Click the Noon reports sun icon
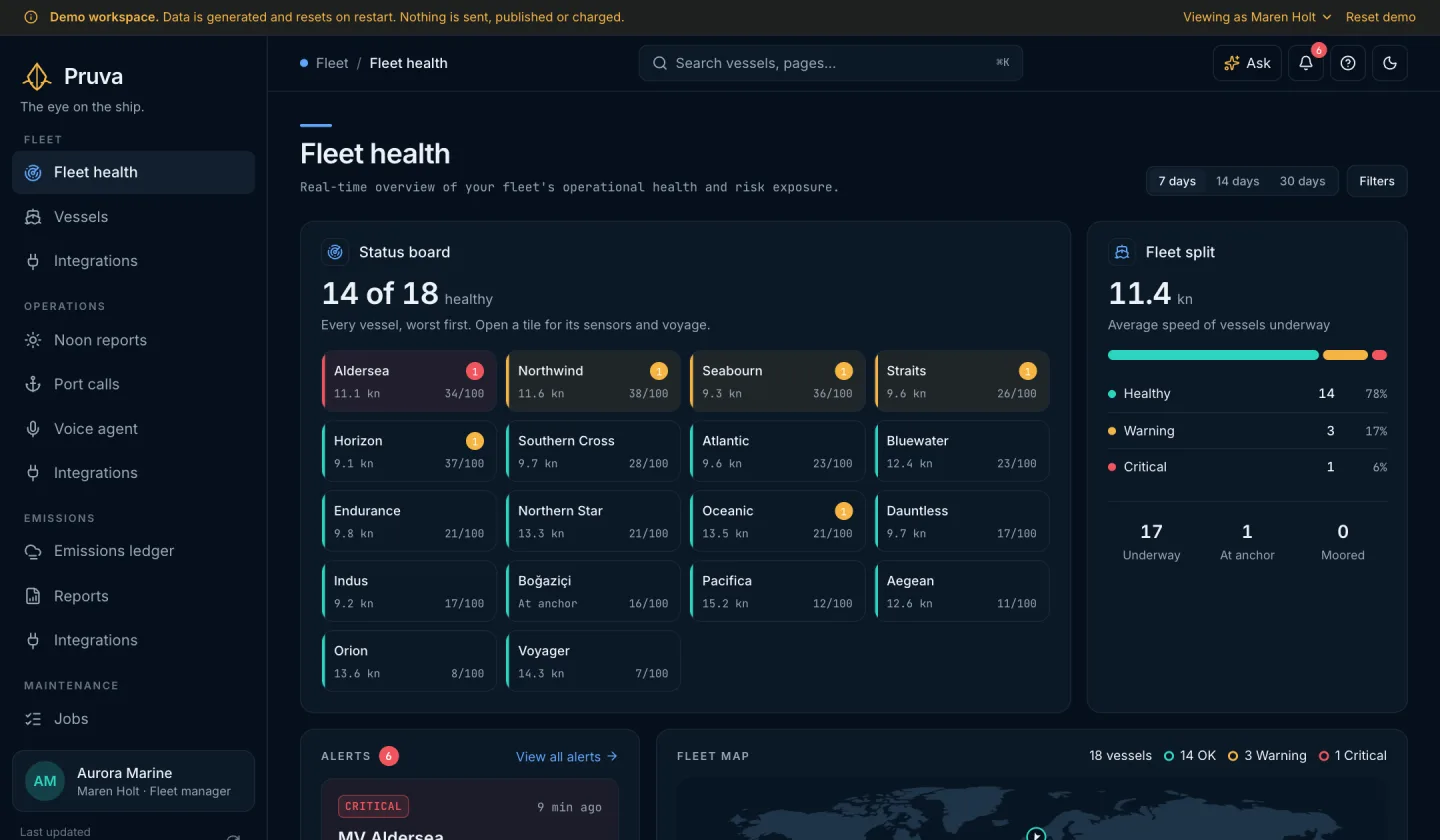Screen dimensions: 1440x840 (33, 340)
